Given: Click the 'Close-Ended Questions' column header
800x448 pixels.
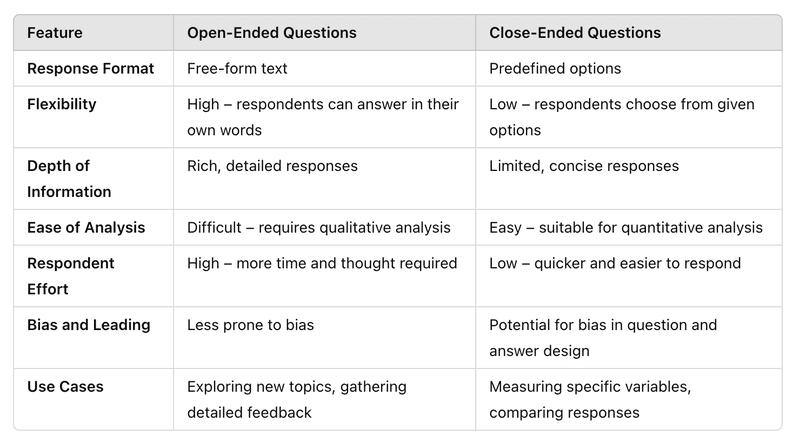Looking at the screenshot, I should click(574, 33).
